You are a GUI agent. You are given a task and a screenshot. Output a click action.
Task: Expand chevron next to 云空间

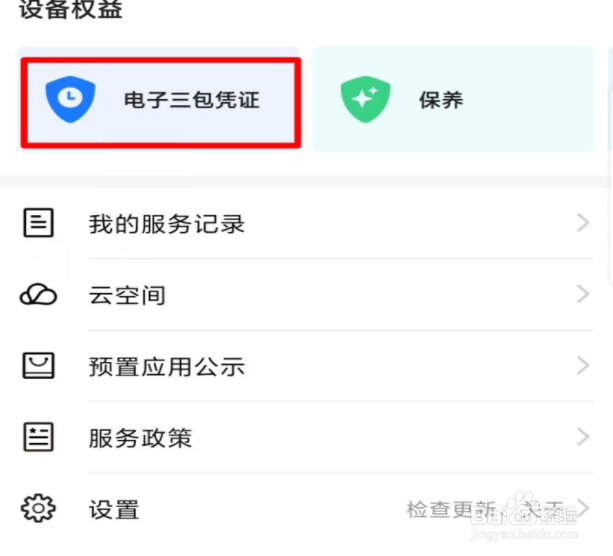coord(583,294)
